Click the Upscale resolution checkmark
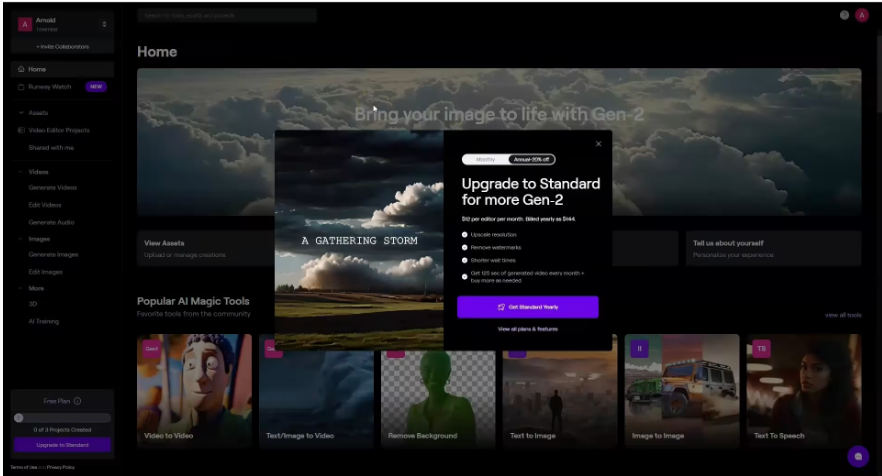The image size is (882, 476). click(x=465, y=235)
